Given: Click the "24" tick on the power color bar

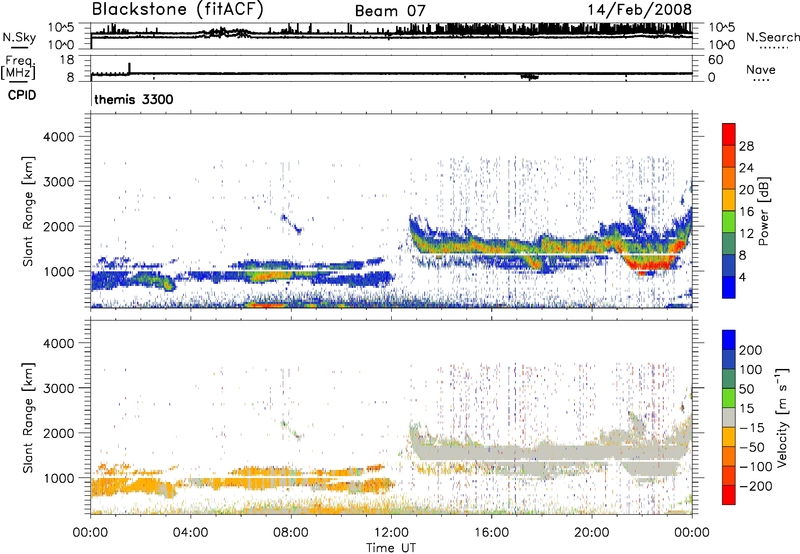Looking at the screenshot, I should point(746,168).
